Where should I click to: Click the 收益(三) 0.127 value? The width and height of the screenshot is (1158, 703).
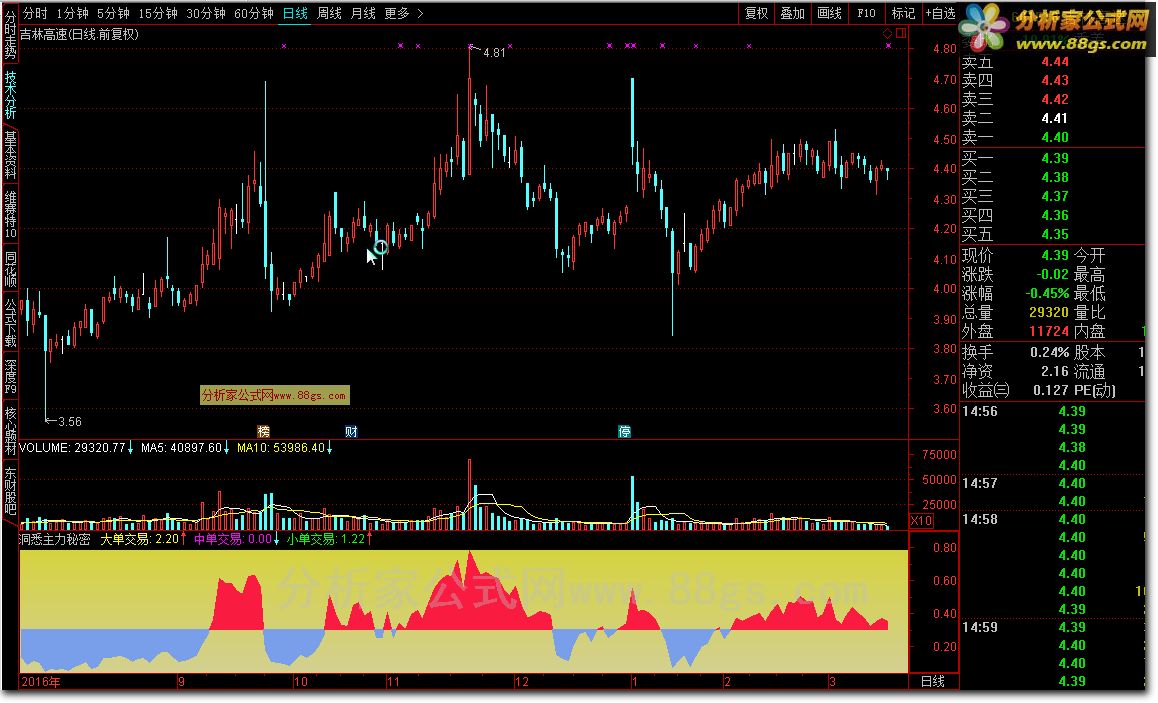click(1051, 390)
